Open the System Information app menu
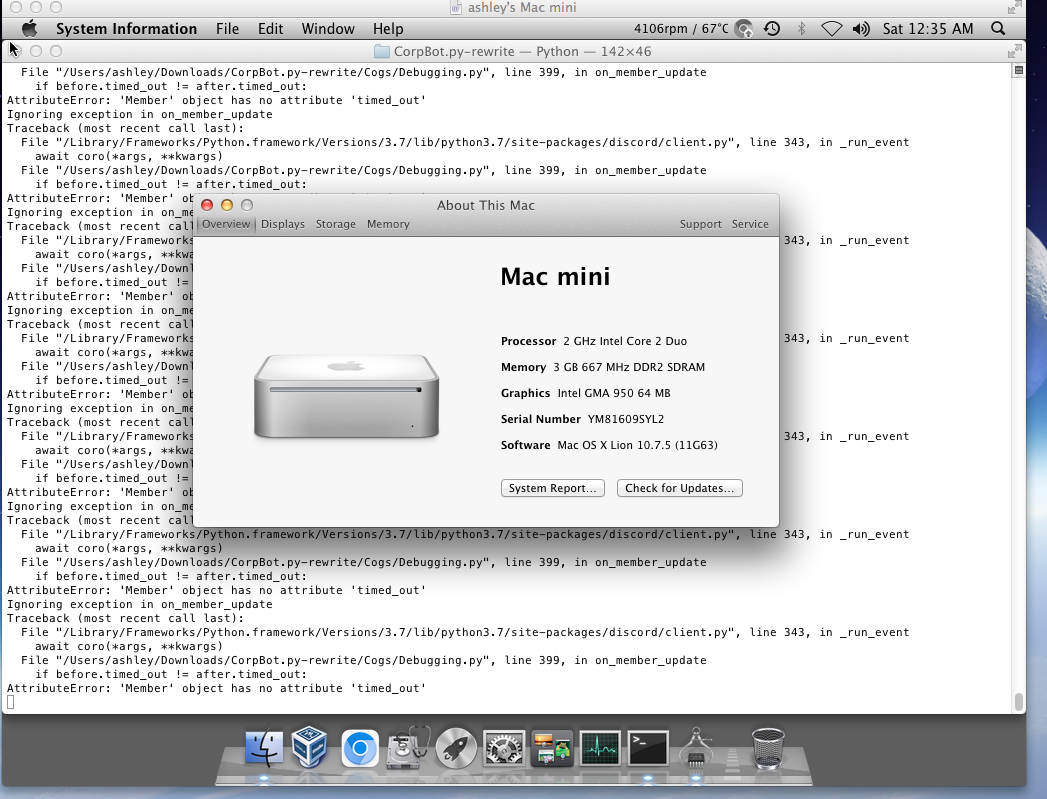 (x=126, y=29)
